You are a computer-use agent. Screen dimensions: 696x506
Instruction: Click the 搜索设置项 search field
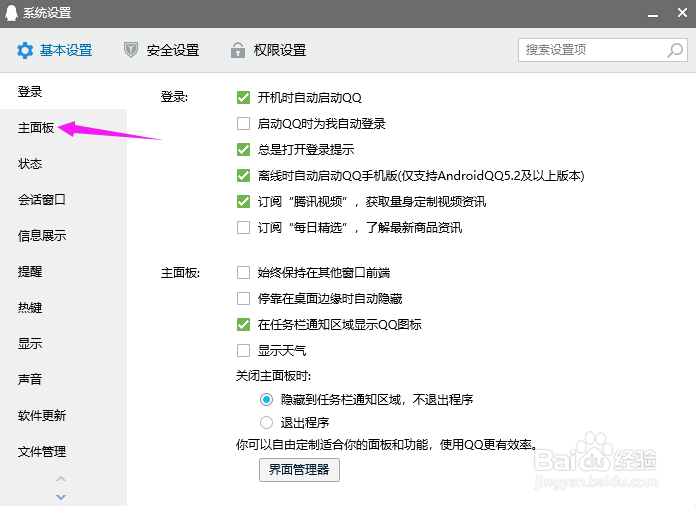pos(603,50)
